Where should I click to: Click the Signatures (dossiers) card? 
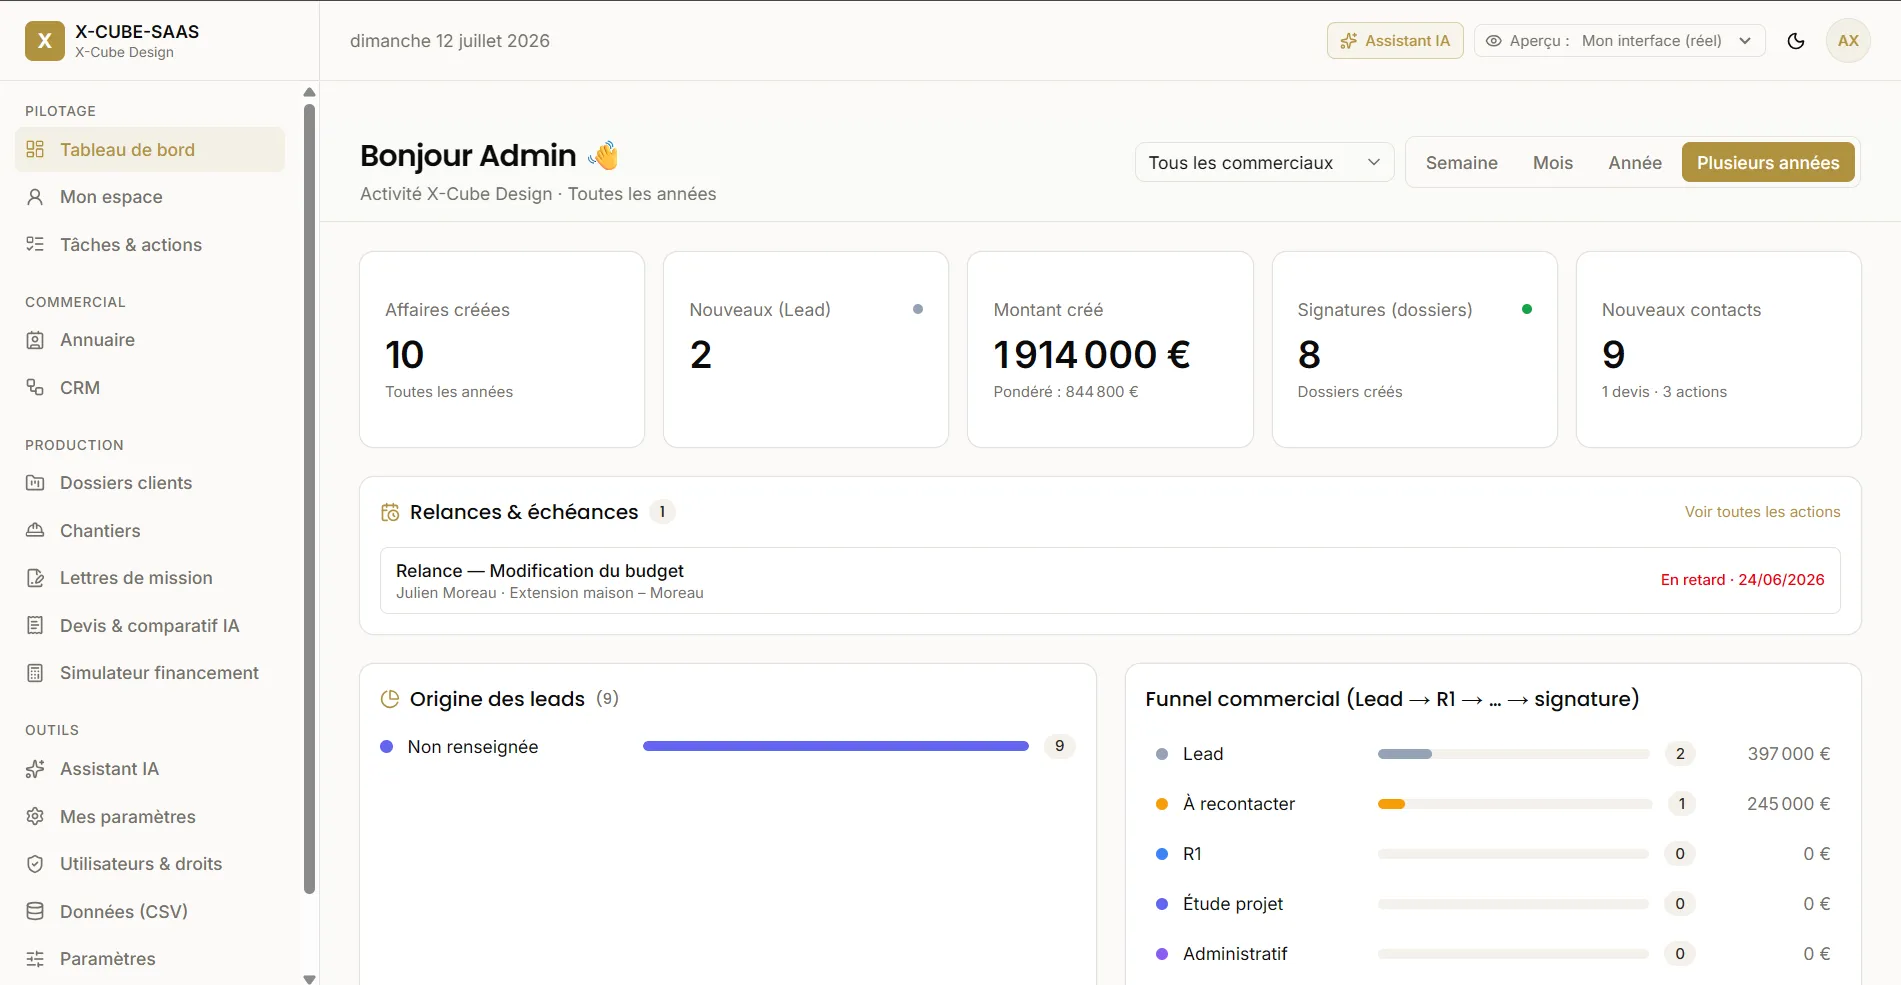coord(1414,349)
